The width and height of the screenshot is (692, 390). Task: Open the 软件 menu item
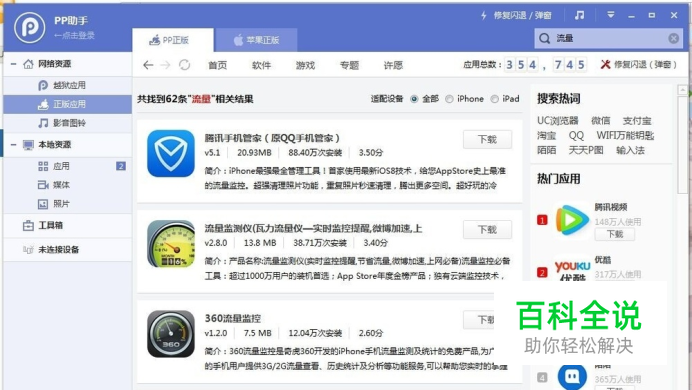(x=261, y=65)
